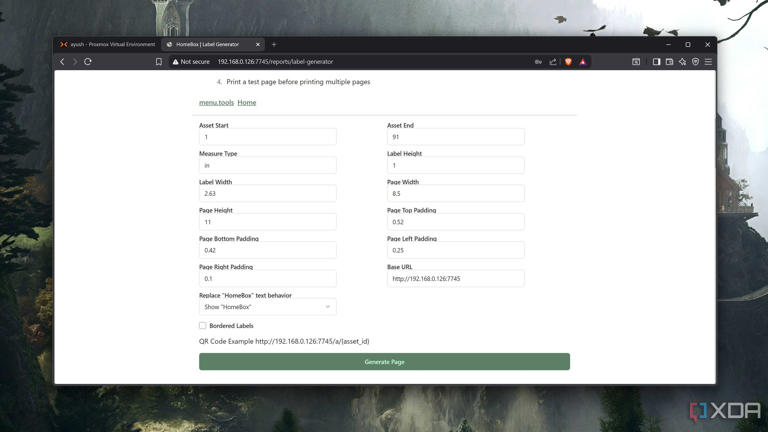Switch to the Proxmox Virtual Environment tab
This screenshot has width=768, height=432.
tap(107, 45)
